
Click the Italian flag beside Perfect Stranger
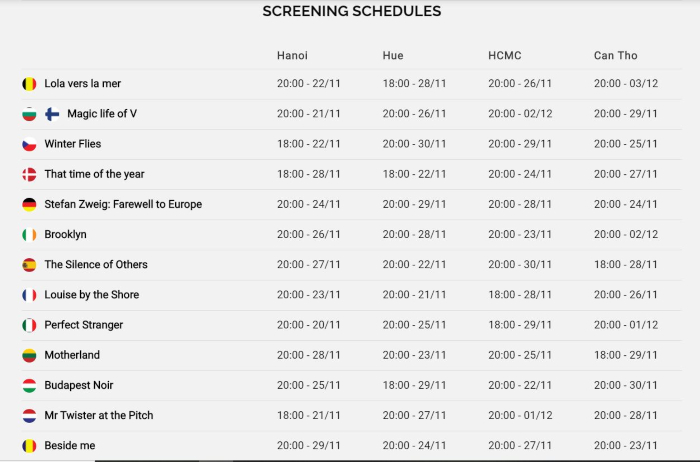pyautogui.click(x=29, y=325)
